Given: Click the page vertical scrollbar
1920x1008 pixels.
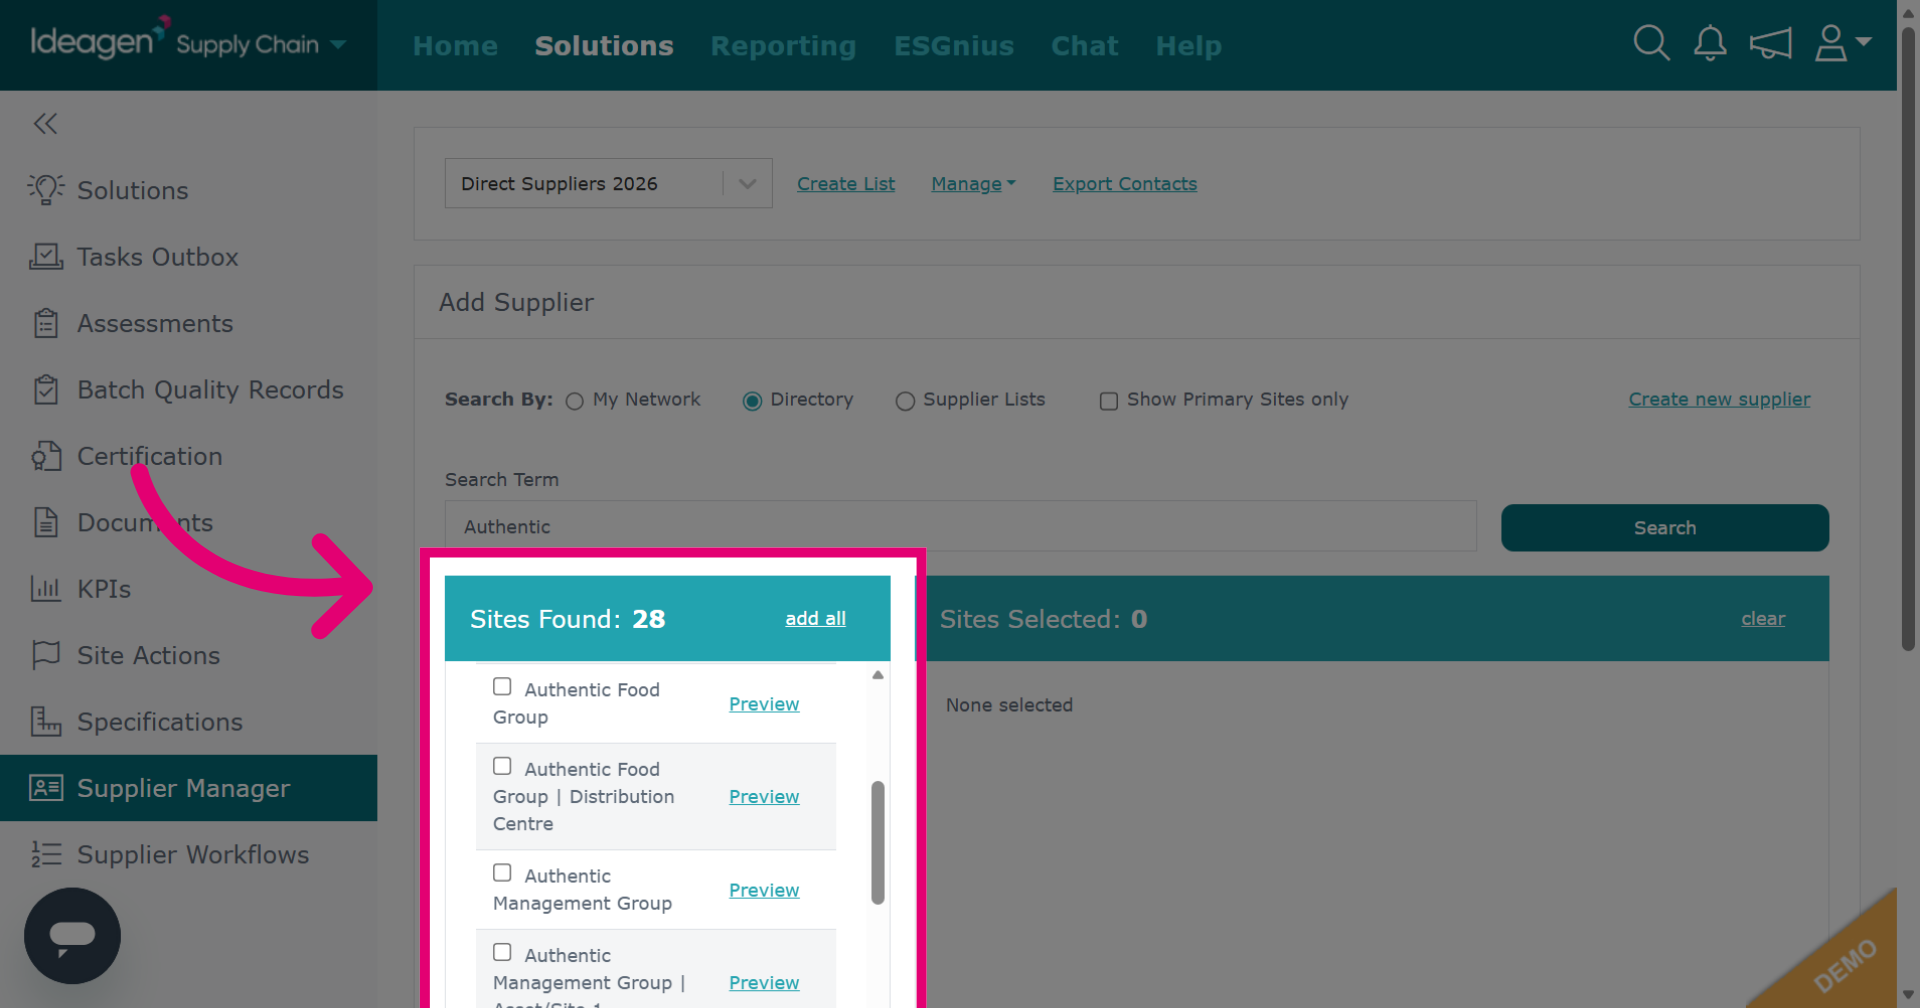Looking at the screenshot, I should [1908, 340].
